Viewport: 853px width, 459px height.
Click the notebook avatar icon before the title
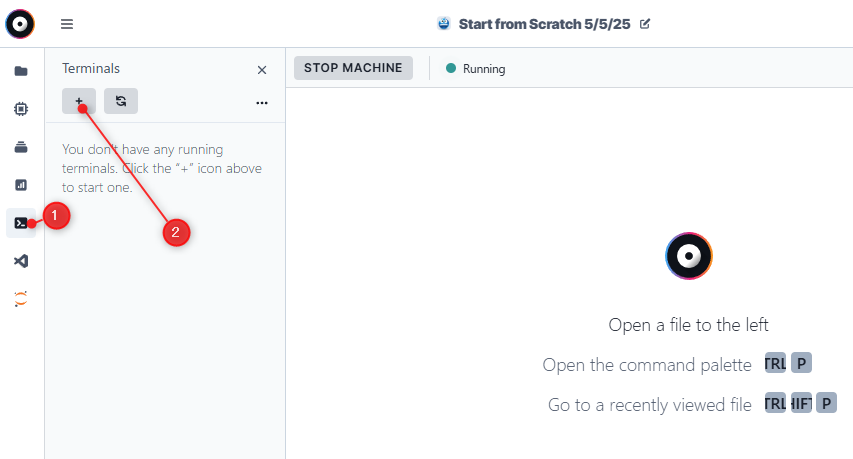[444, 24]
